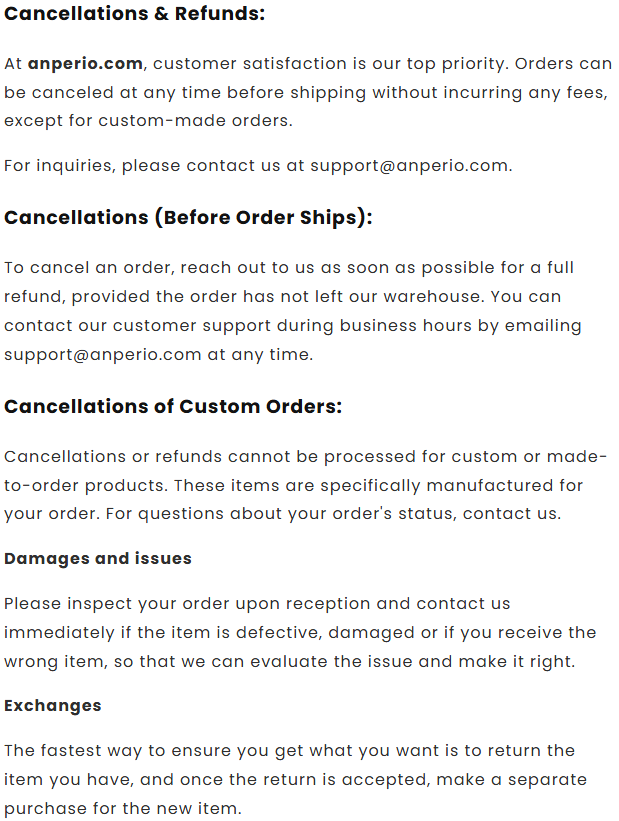This screenshot has height=821, width=619.
Task: Click the 'Cancellations & Refunds:' heading
Action: [x=135, y=15]
